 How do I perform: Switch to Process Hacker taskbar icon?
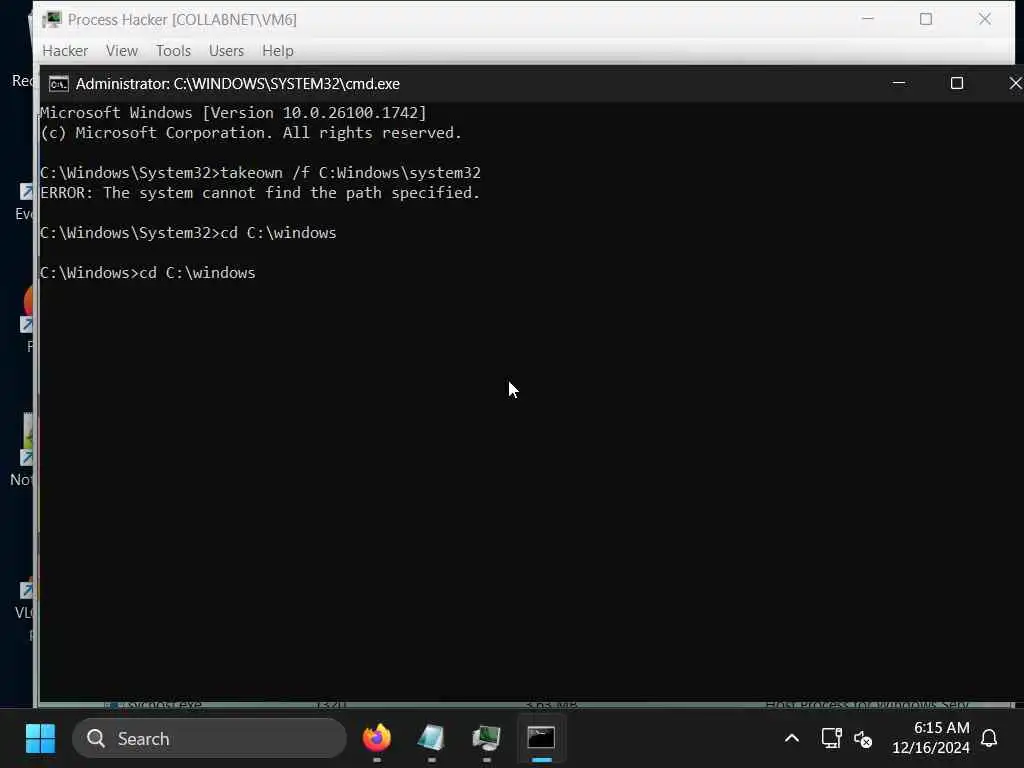(x=487, y=739)
